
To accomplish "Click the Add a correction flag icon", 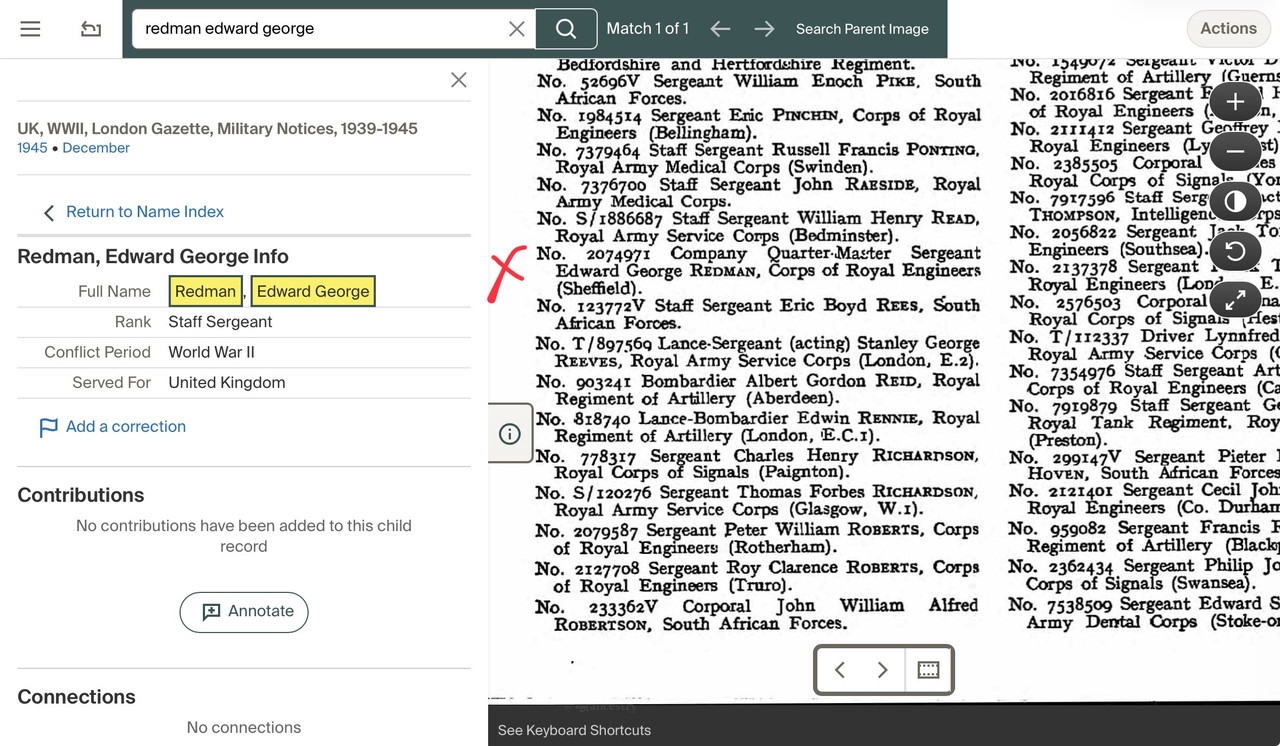I will pyautogui.click(x=48, y=427).
